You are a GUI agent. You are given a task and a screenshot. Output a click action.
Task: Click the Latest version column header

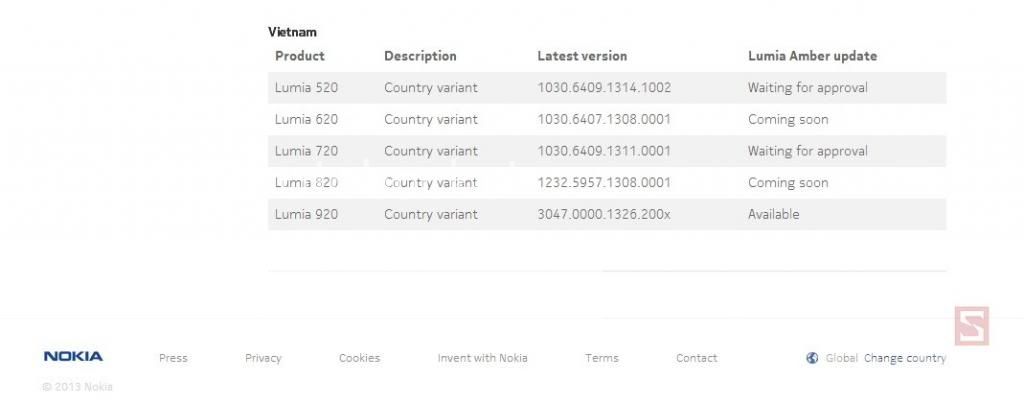pyautogui.click(x=582, y=56)
